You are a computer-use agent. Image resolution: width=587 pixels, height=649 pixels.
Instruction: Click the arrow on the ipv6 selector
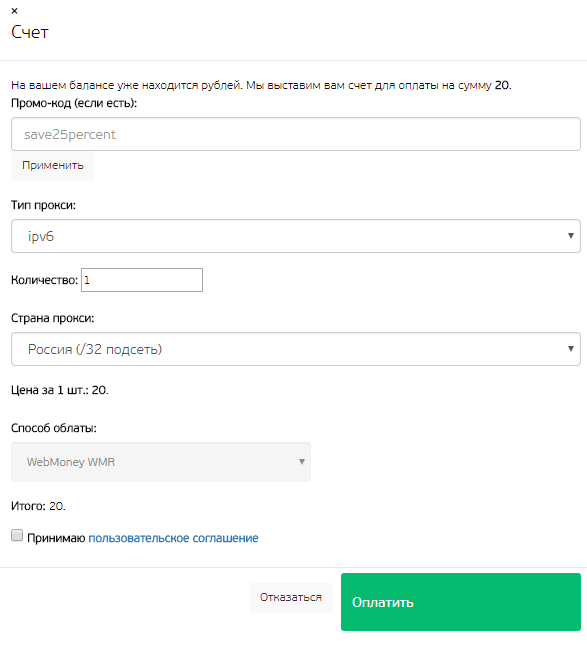point(570,236)
